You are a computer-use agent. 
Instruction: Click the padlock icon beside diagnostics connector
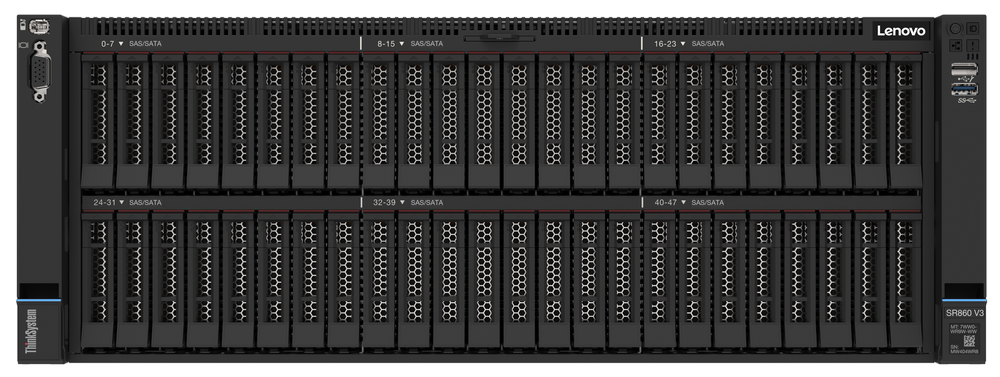(x=23, y=26)
